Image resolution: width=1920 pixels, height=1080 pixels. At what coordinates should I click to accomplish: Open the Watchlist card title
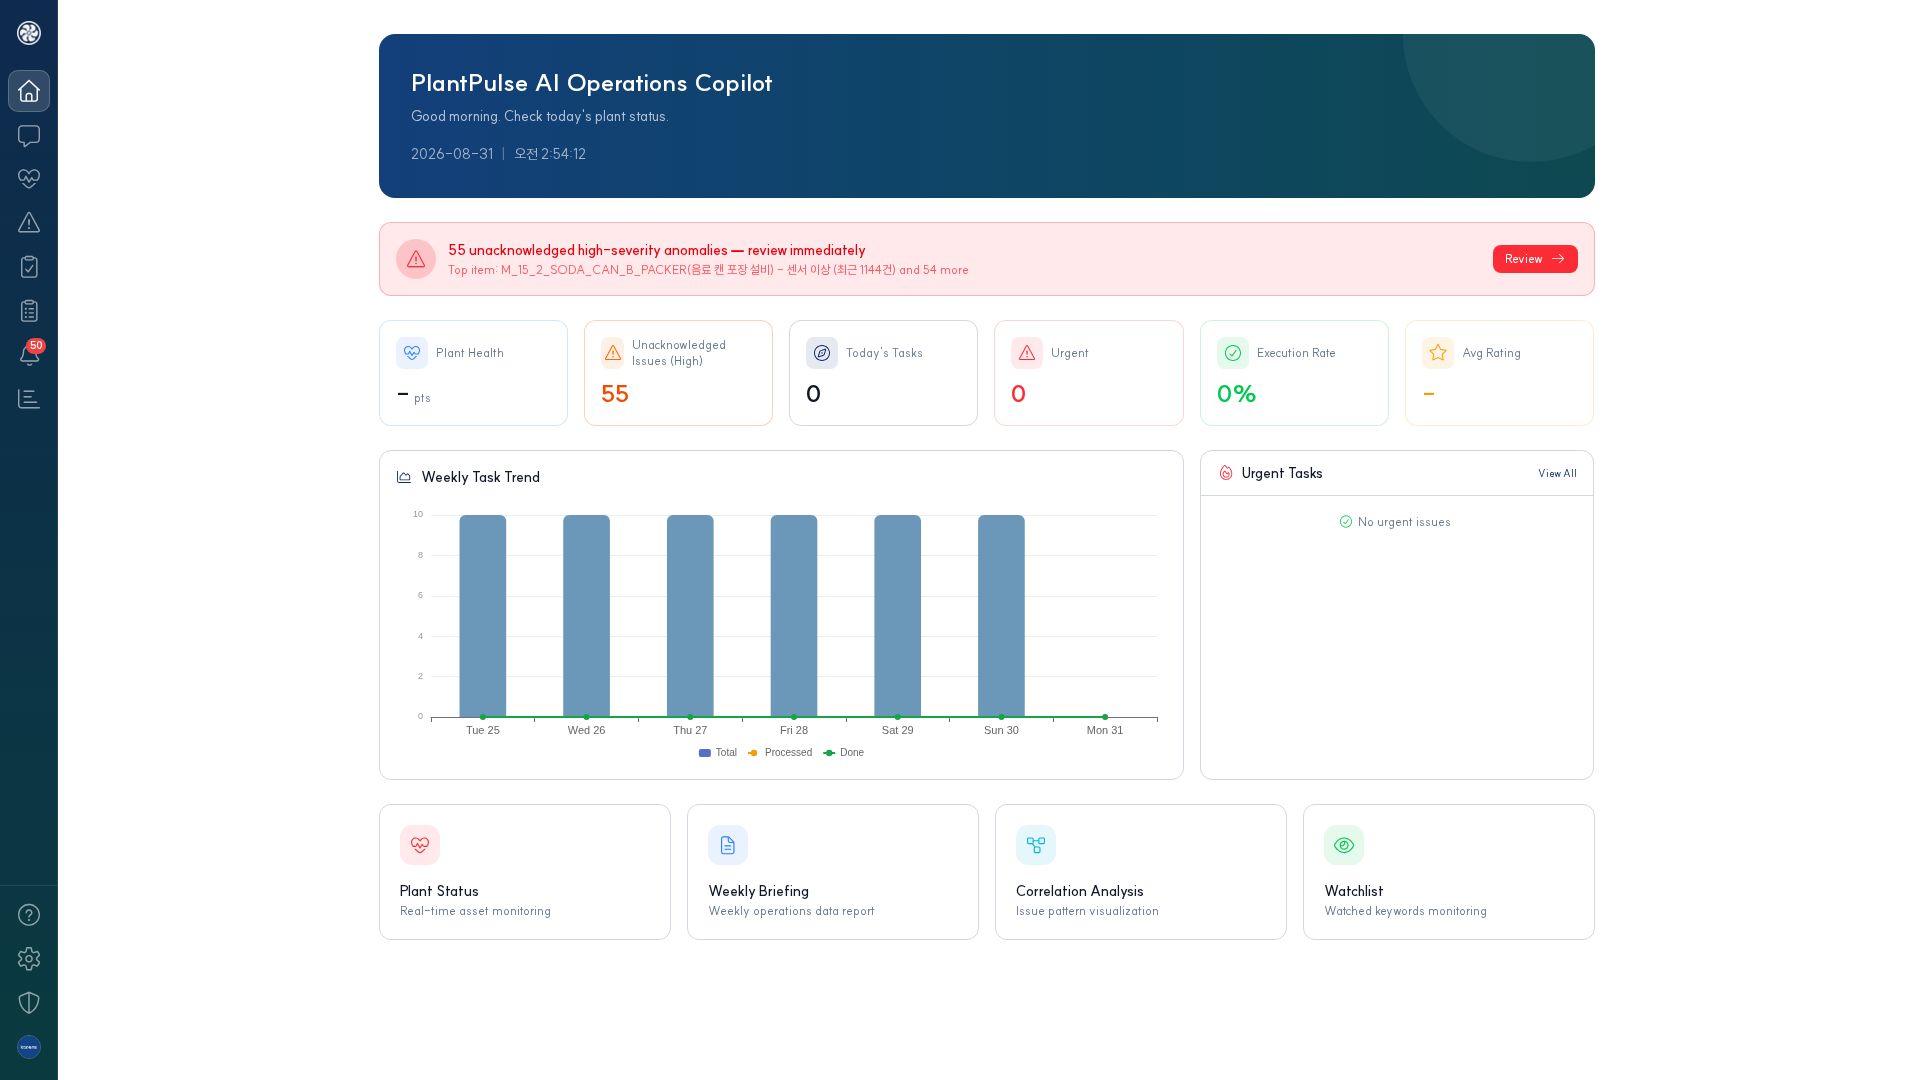pyautogui.click(x=1354, y=891)
